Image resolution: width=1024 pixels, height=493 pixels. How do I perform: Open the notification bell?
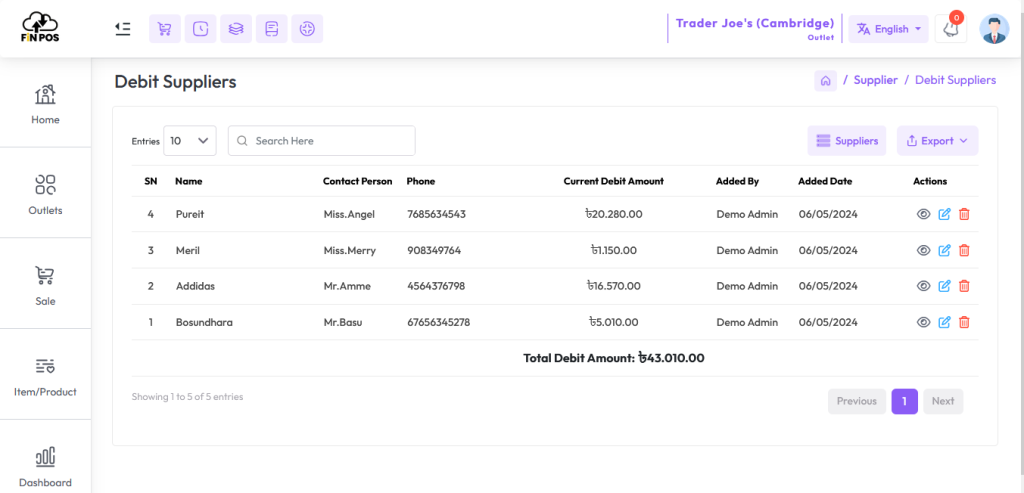951,29
